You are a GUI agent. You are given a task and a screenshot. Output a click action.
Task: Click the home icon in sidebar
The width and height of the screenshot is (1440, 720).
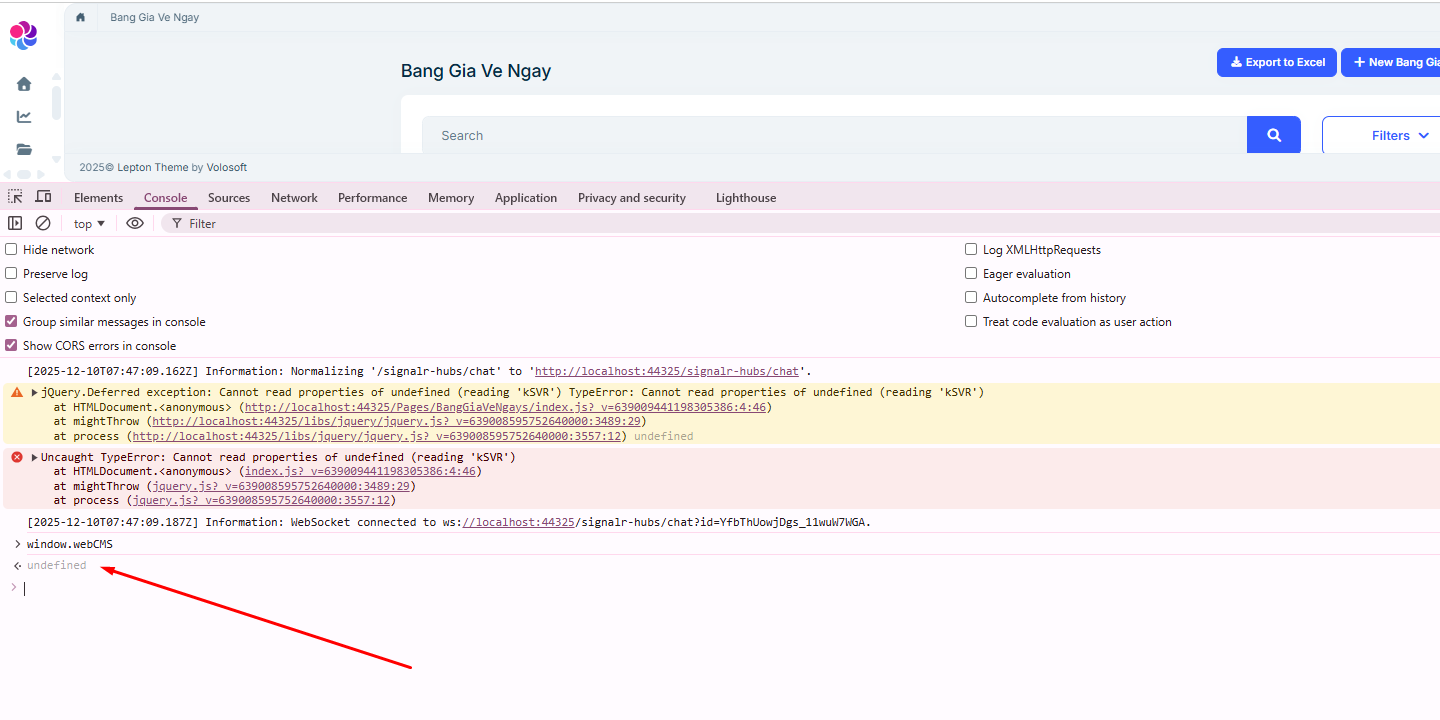coord(24,84)
